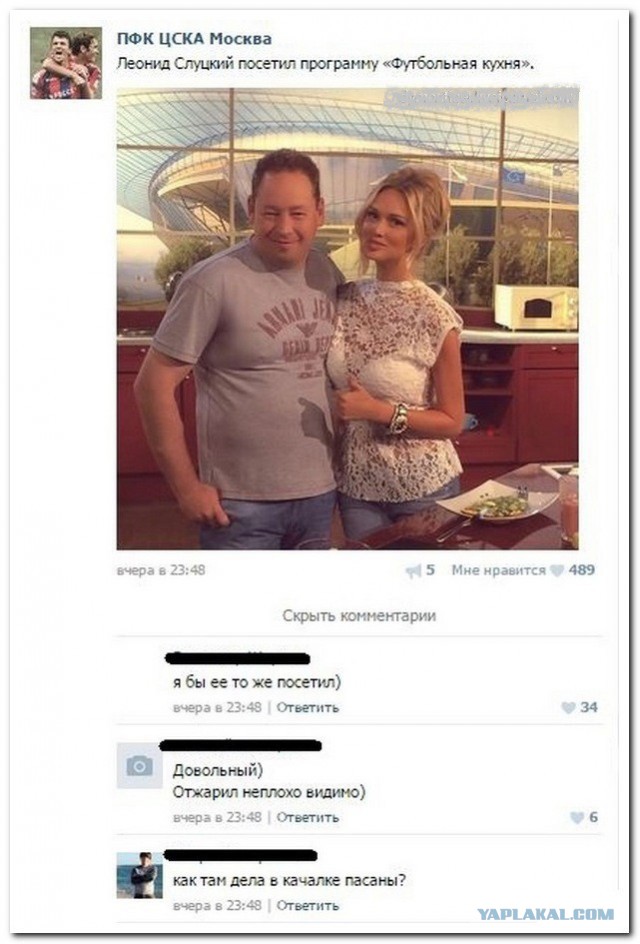Reply to the Довольный comment
This screenshot has width=640, height=944.
pos(308,818)
